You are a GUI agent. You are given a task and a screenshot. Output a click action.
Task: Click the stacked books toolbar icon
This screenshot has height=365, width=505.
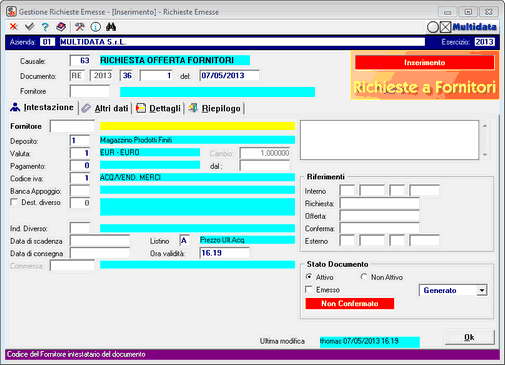tap(61, 26)
